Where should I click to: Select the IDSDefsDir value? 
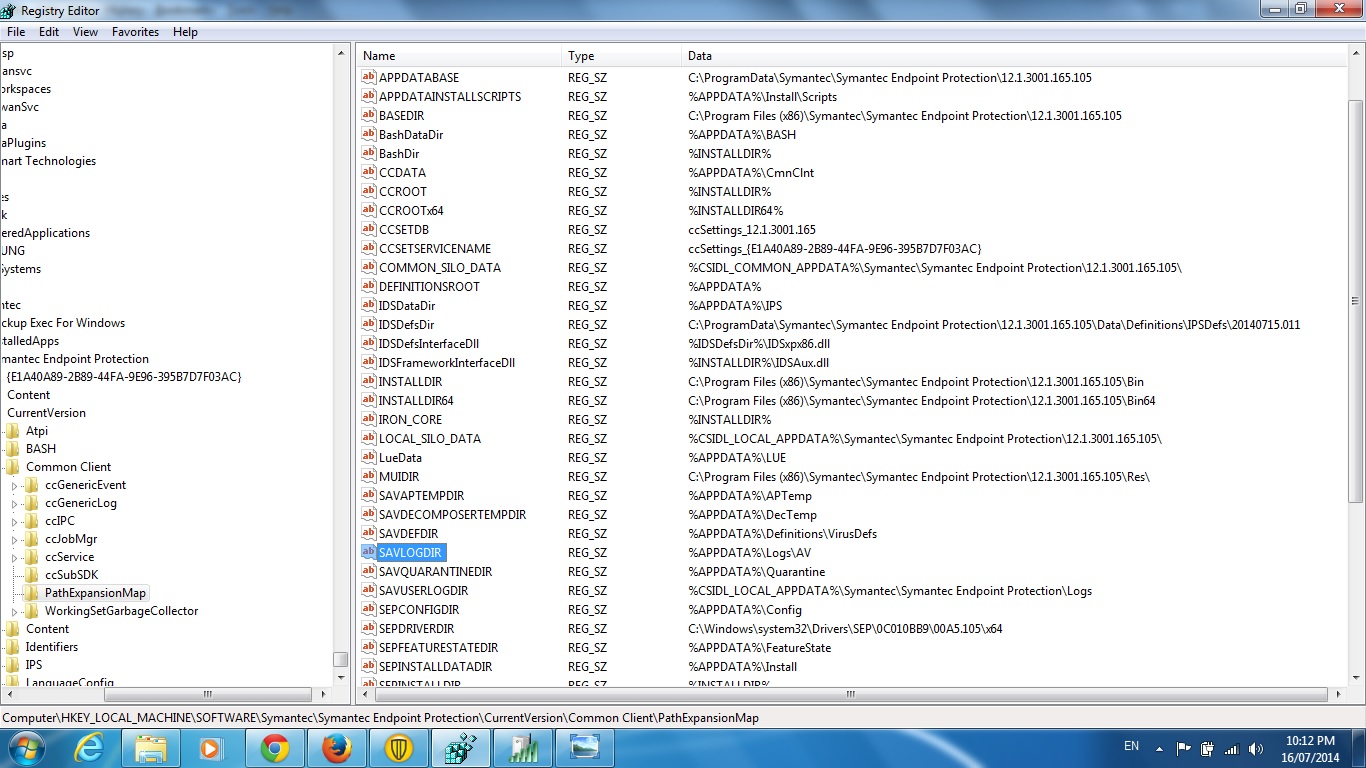[406, 324]
